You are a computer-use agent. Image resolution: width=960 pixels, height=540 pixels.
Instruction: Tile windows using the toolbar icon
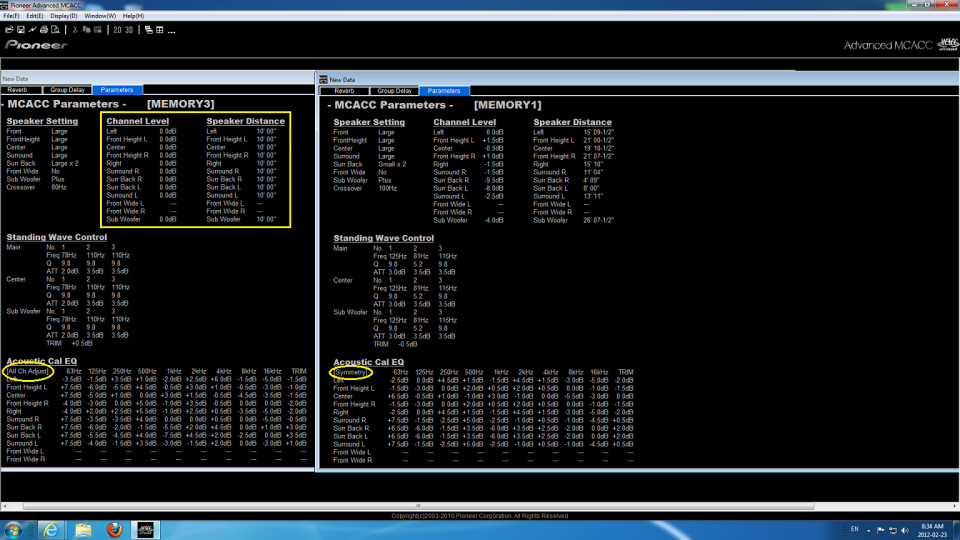click(159, 30)
